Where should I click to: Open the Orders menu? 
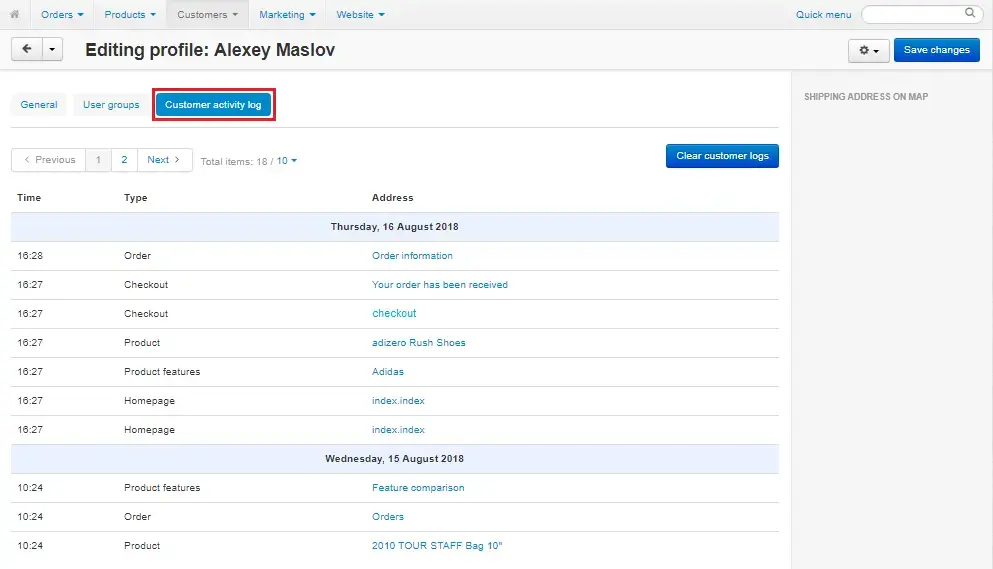click(x=61, y=15)
